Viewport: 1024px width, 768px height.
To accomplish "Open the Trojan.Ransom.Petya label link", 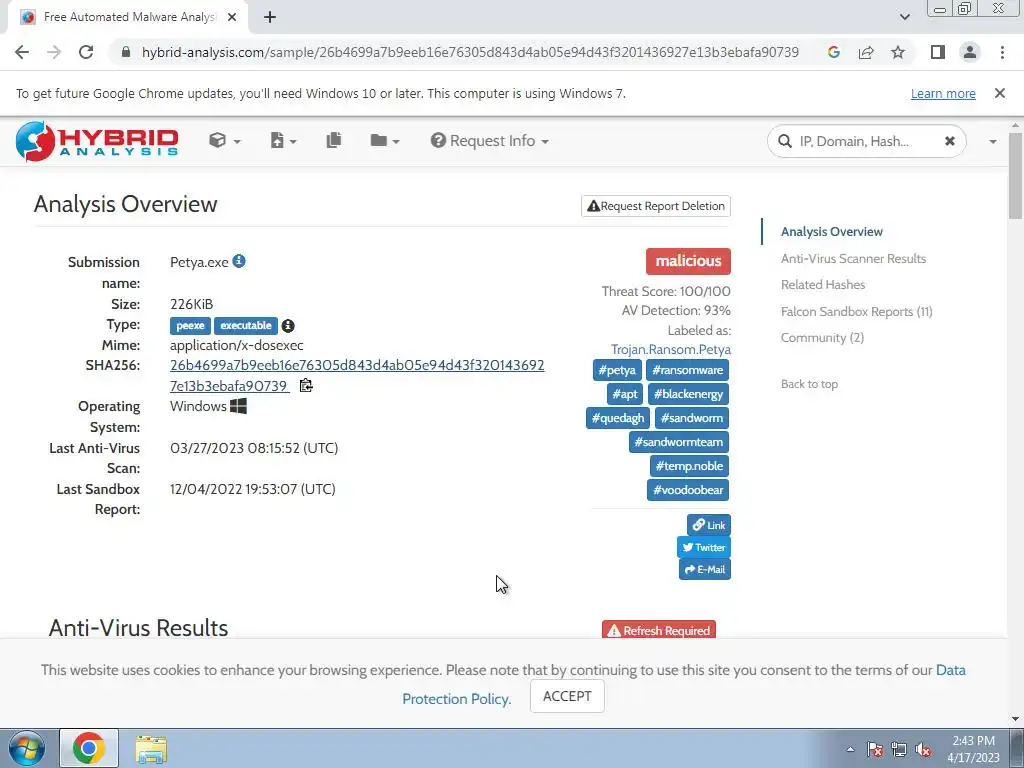I will pos(671,349).
